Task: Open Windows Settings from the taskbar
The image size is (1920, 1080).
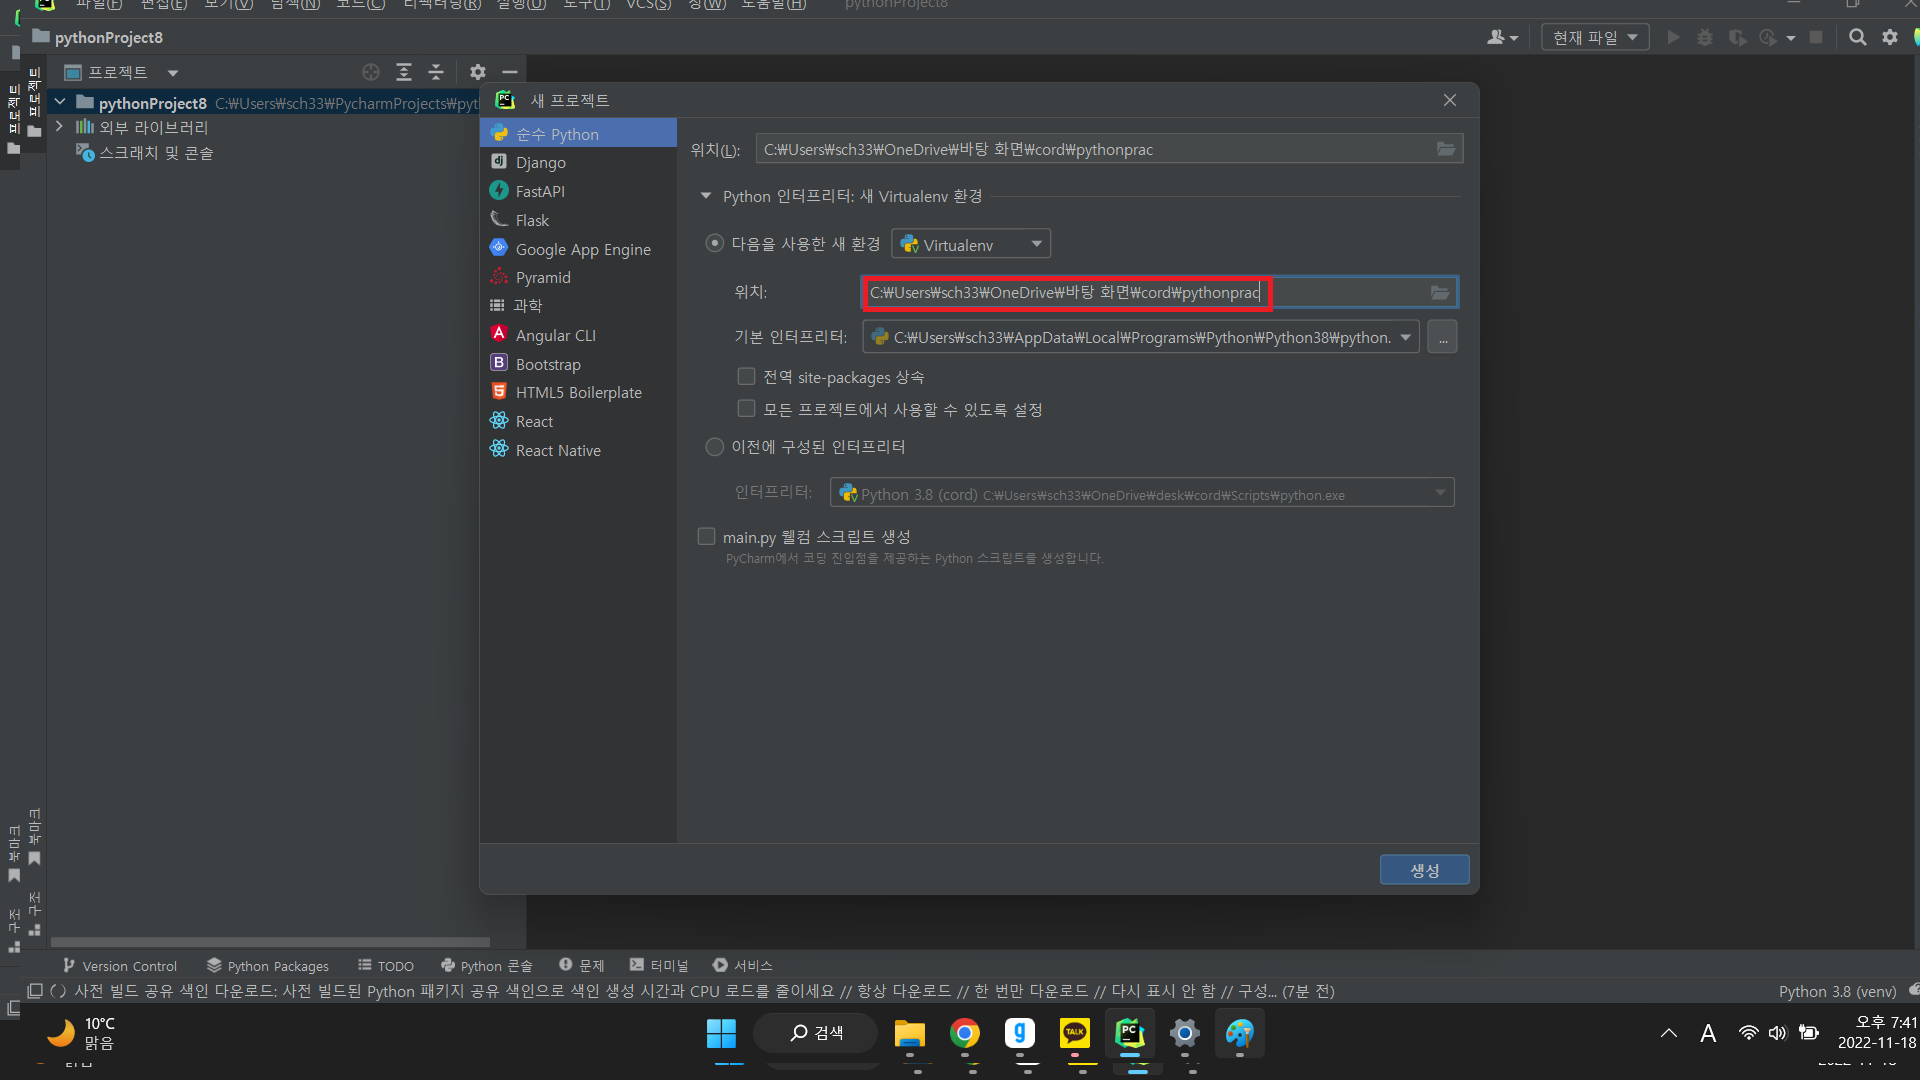Action: pyautogui.click(x=1185, y=1033)
